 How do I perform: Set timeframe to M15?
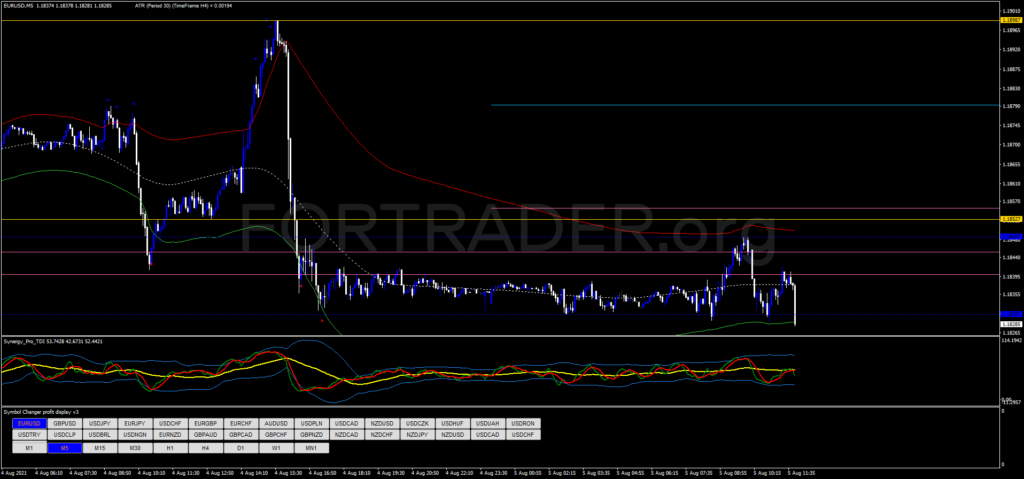(x=100, y=448)
